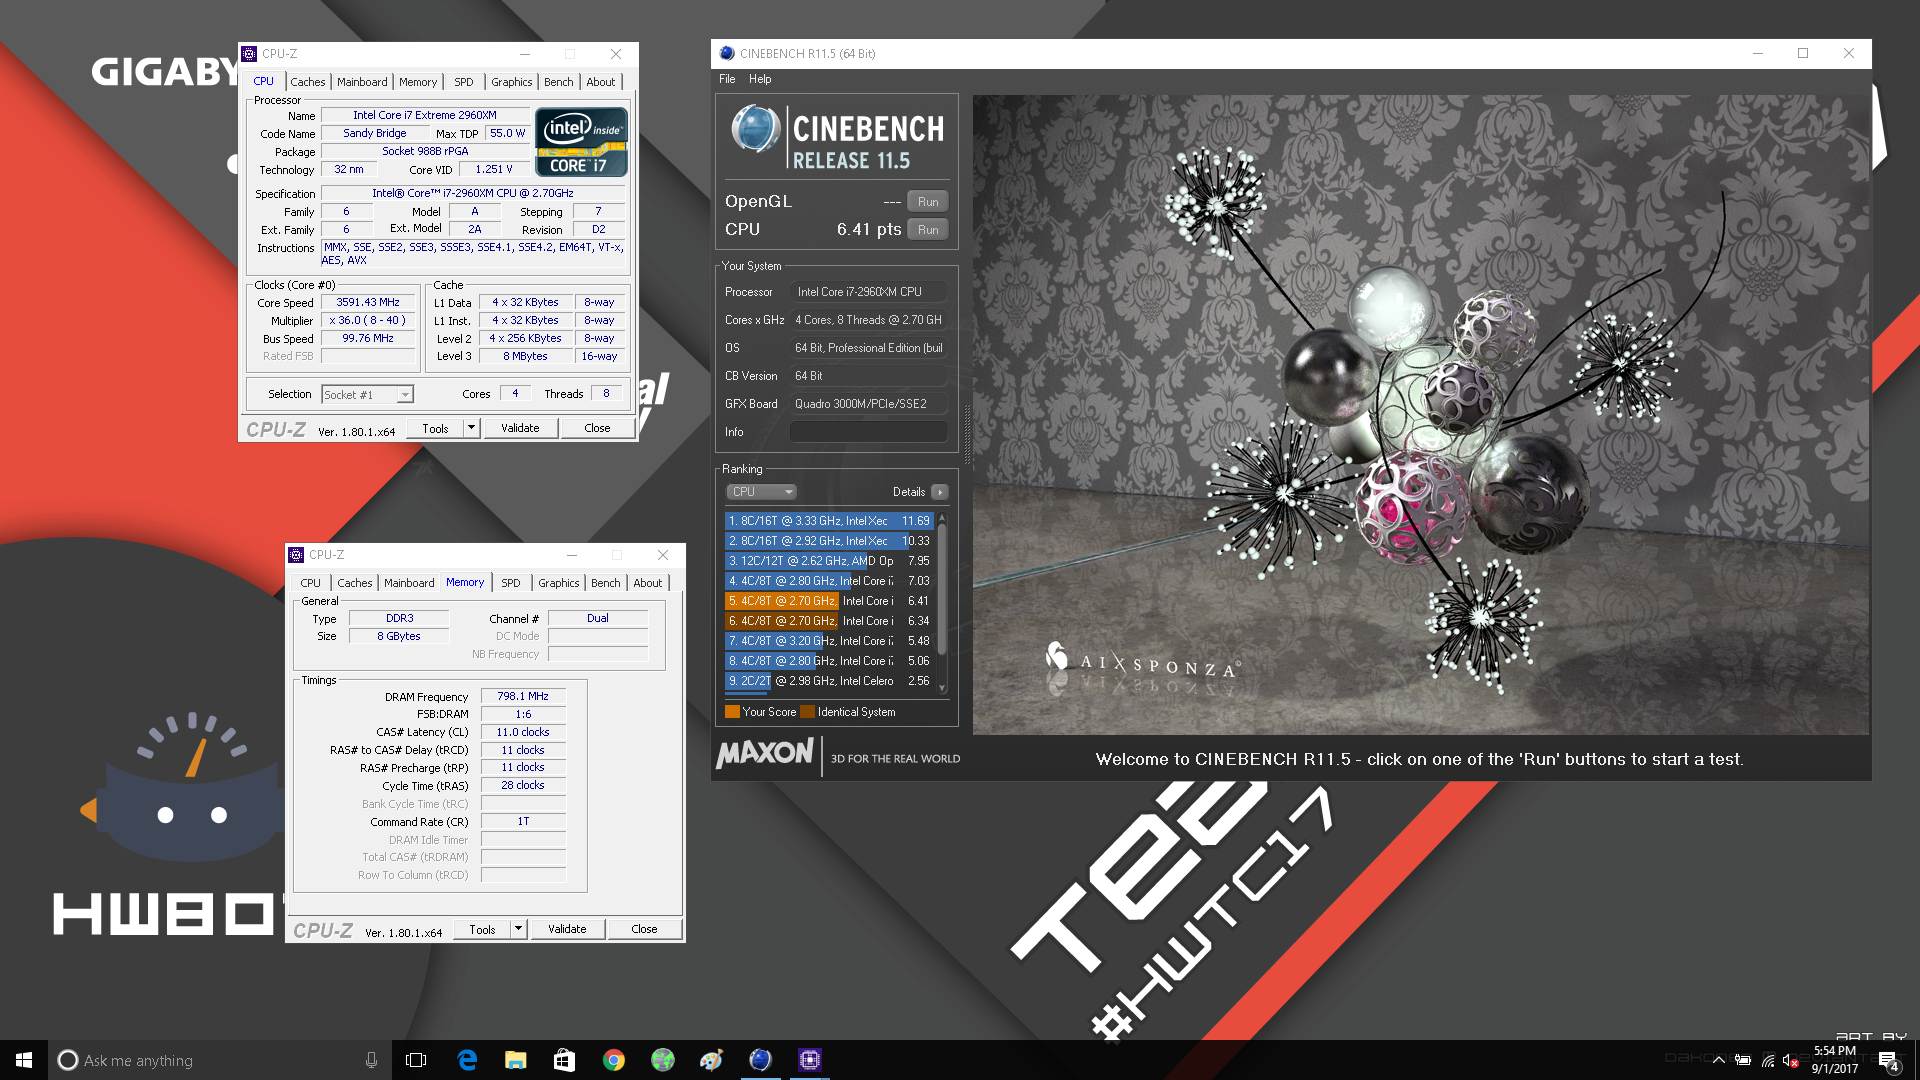This screenshot has width=1920, height=1080.
Task: Click the Info input field in Cinebench
Action: [868, 432]
